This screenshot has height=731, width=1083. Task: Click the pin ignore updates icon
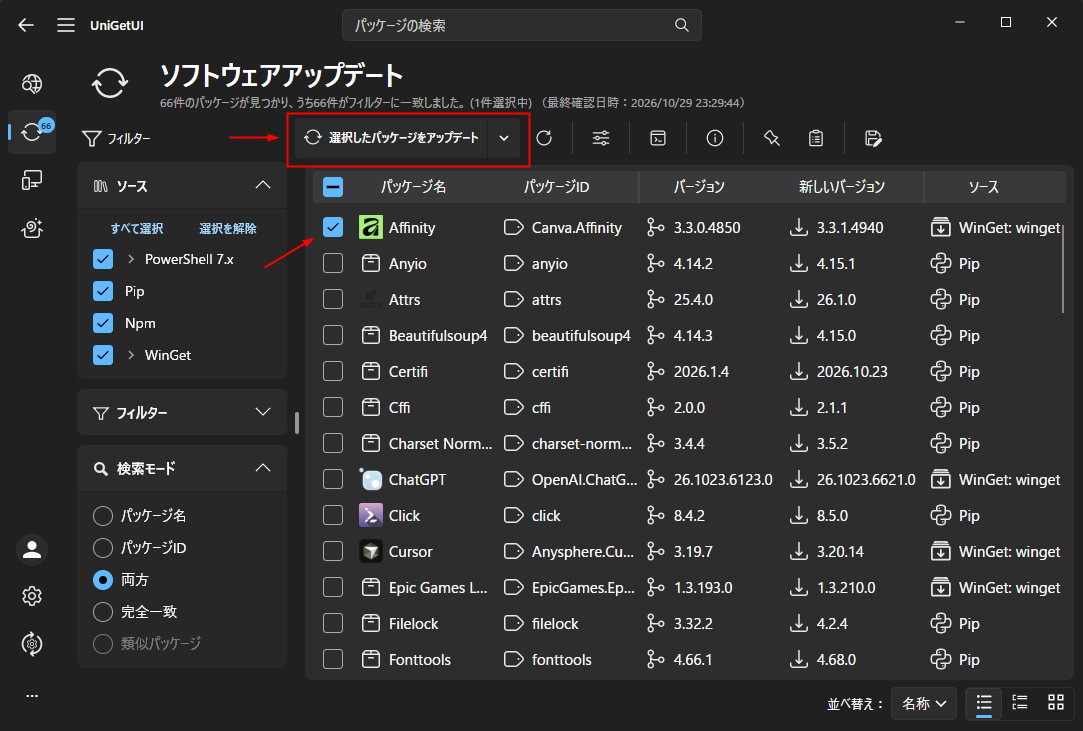click(771, 138)
